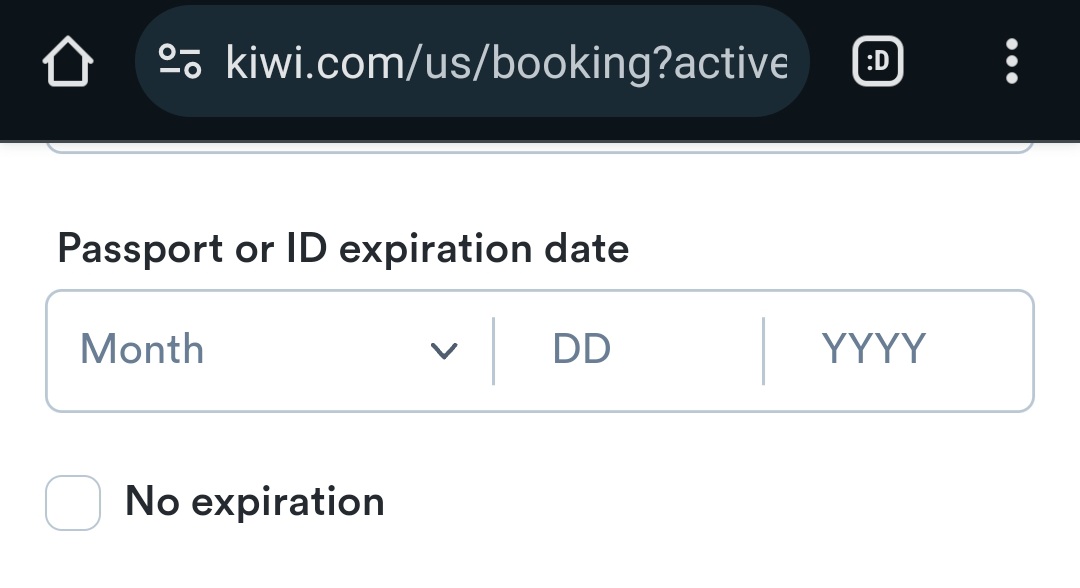Switch browser tabs using the tab switcher
This screenshot has width=1080, height=588.
(x=876, y=61)
